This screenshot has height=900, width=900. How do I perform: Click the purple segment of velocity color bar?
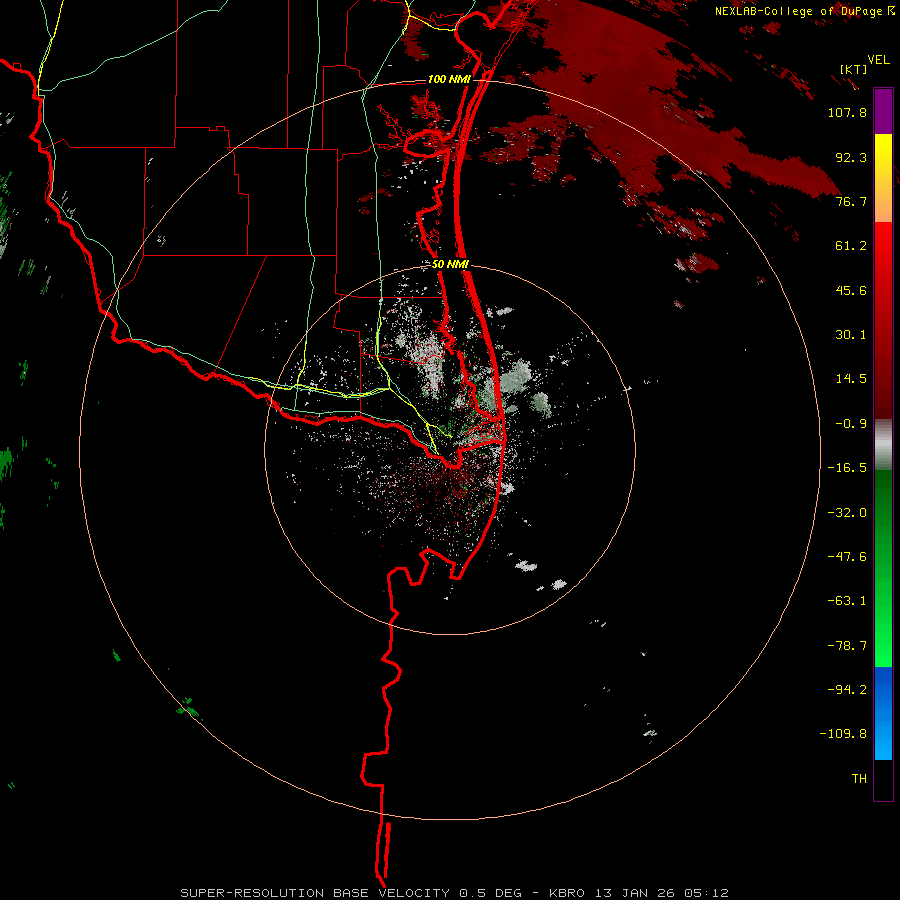click(883, 111)
